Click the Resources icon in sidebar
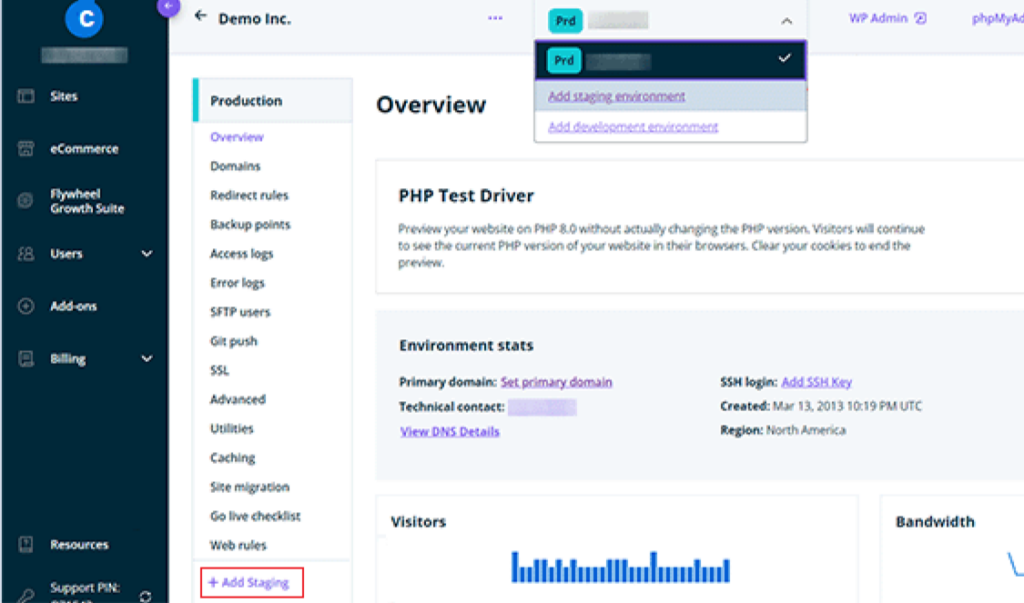This screenshot has height=603, width=1024. pos(26,545)
